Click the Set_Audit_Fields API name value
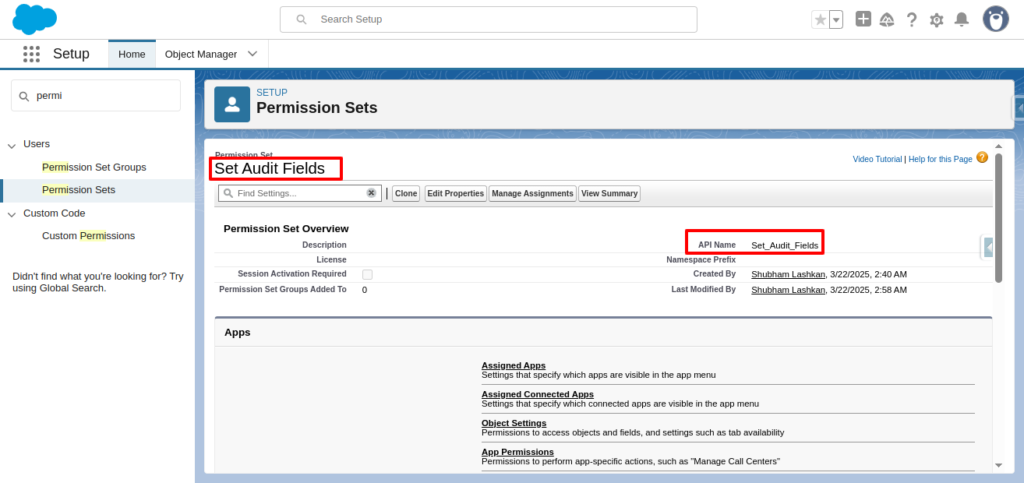The width and height of the screenshot is (1024, 483). point(784,245)
